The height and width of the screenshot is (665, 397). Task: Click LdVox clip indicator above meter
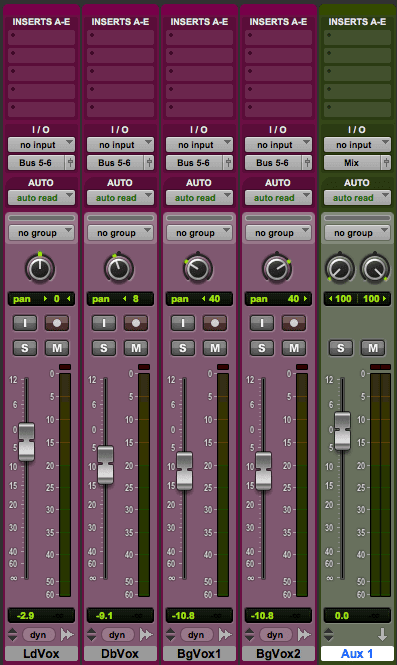pos(65,367)
